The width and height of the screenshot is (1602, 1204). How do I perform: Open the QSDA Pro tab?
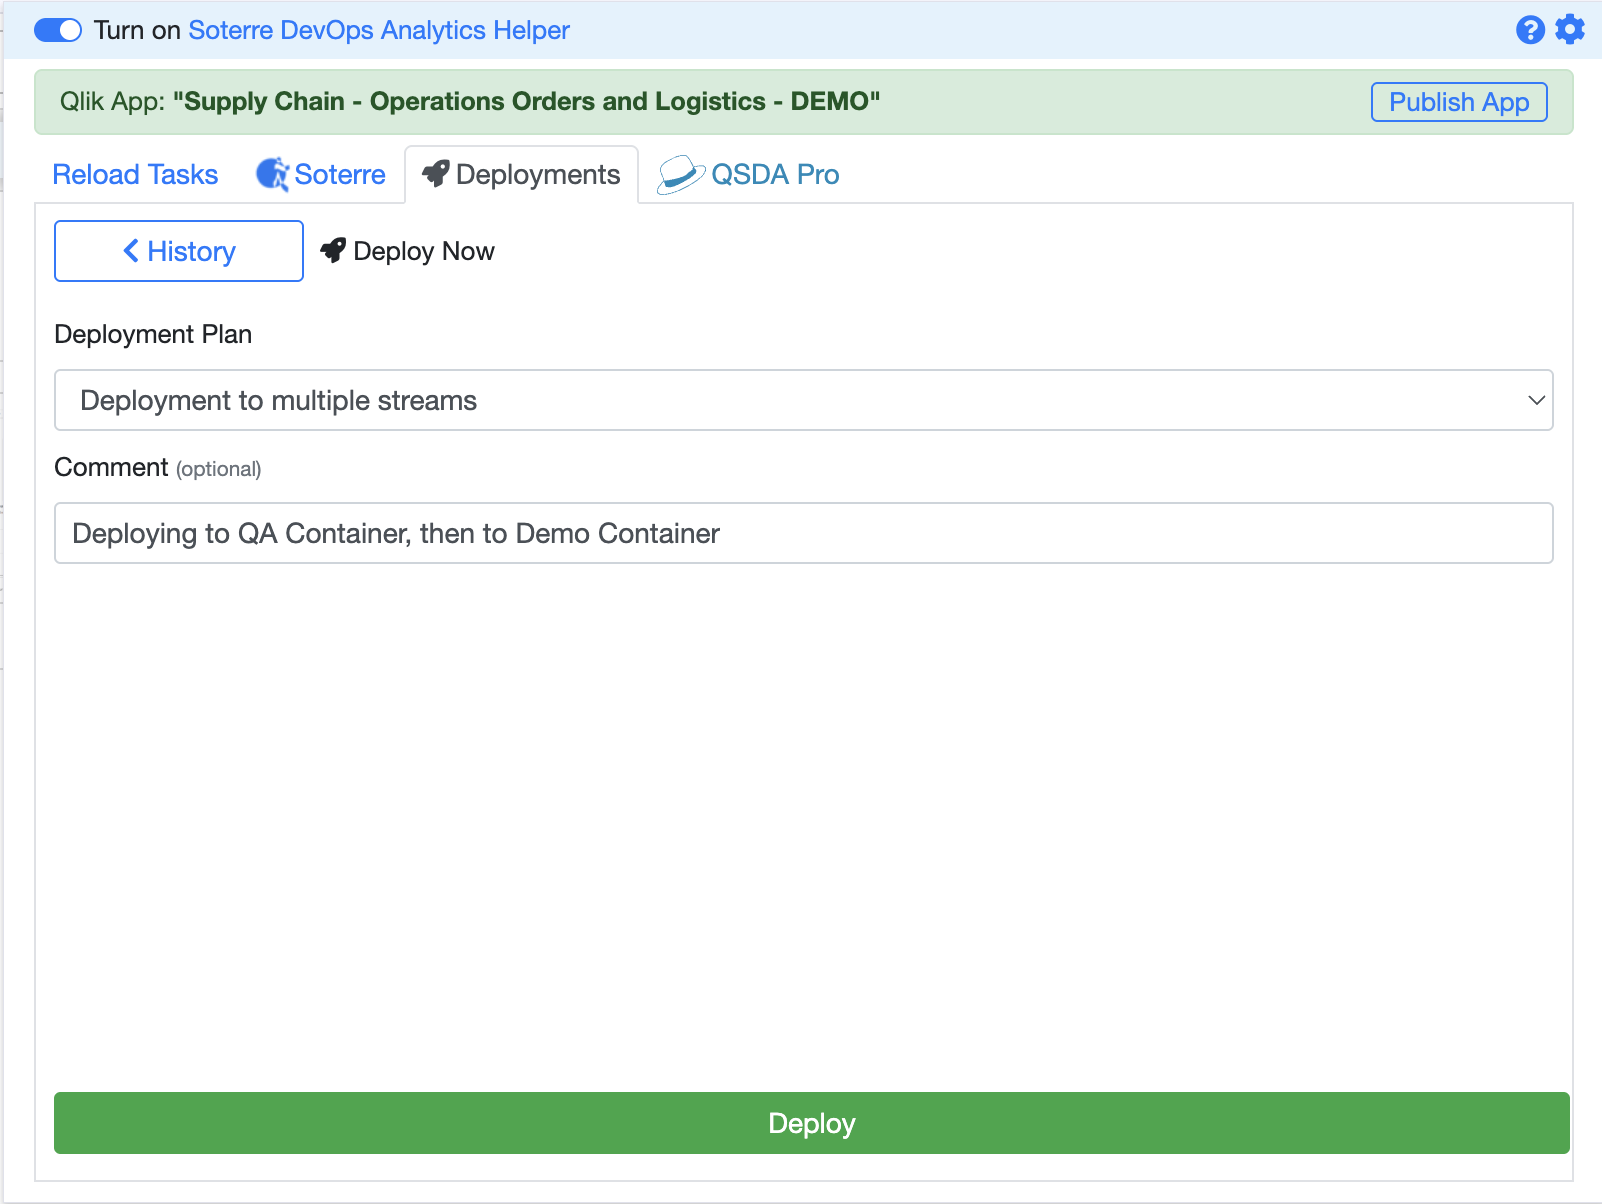748,174
